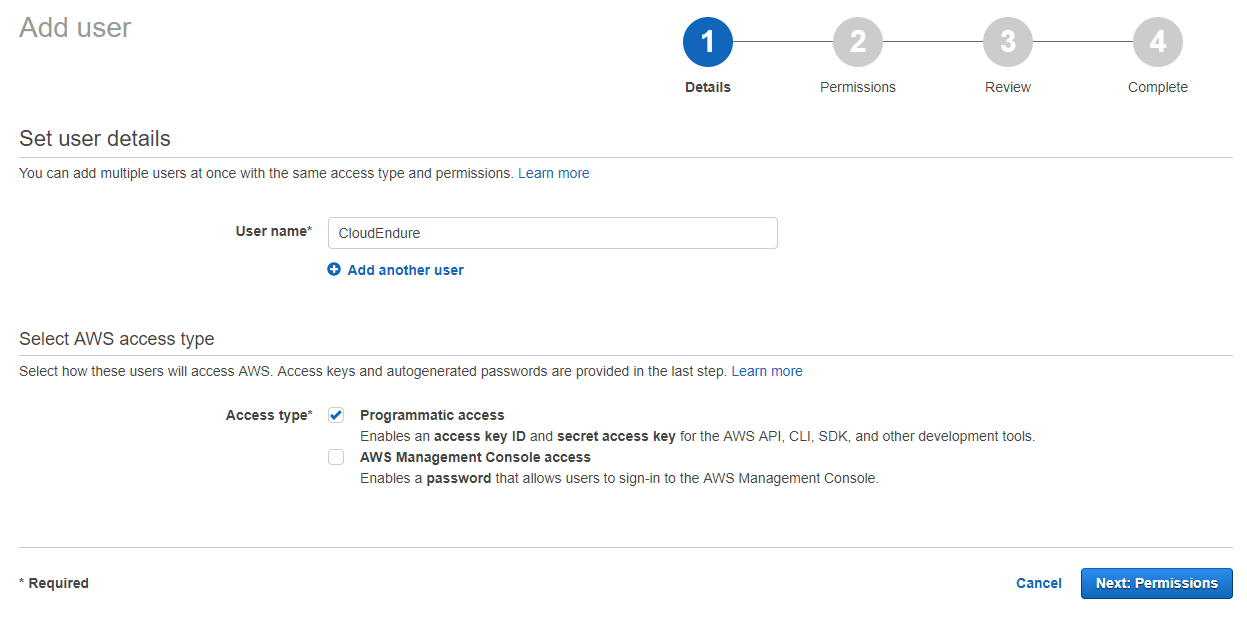1247x627 pixels.
Task: Click the Permissions step label
Action: tap(858, 87)
